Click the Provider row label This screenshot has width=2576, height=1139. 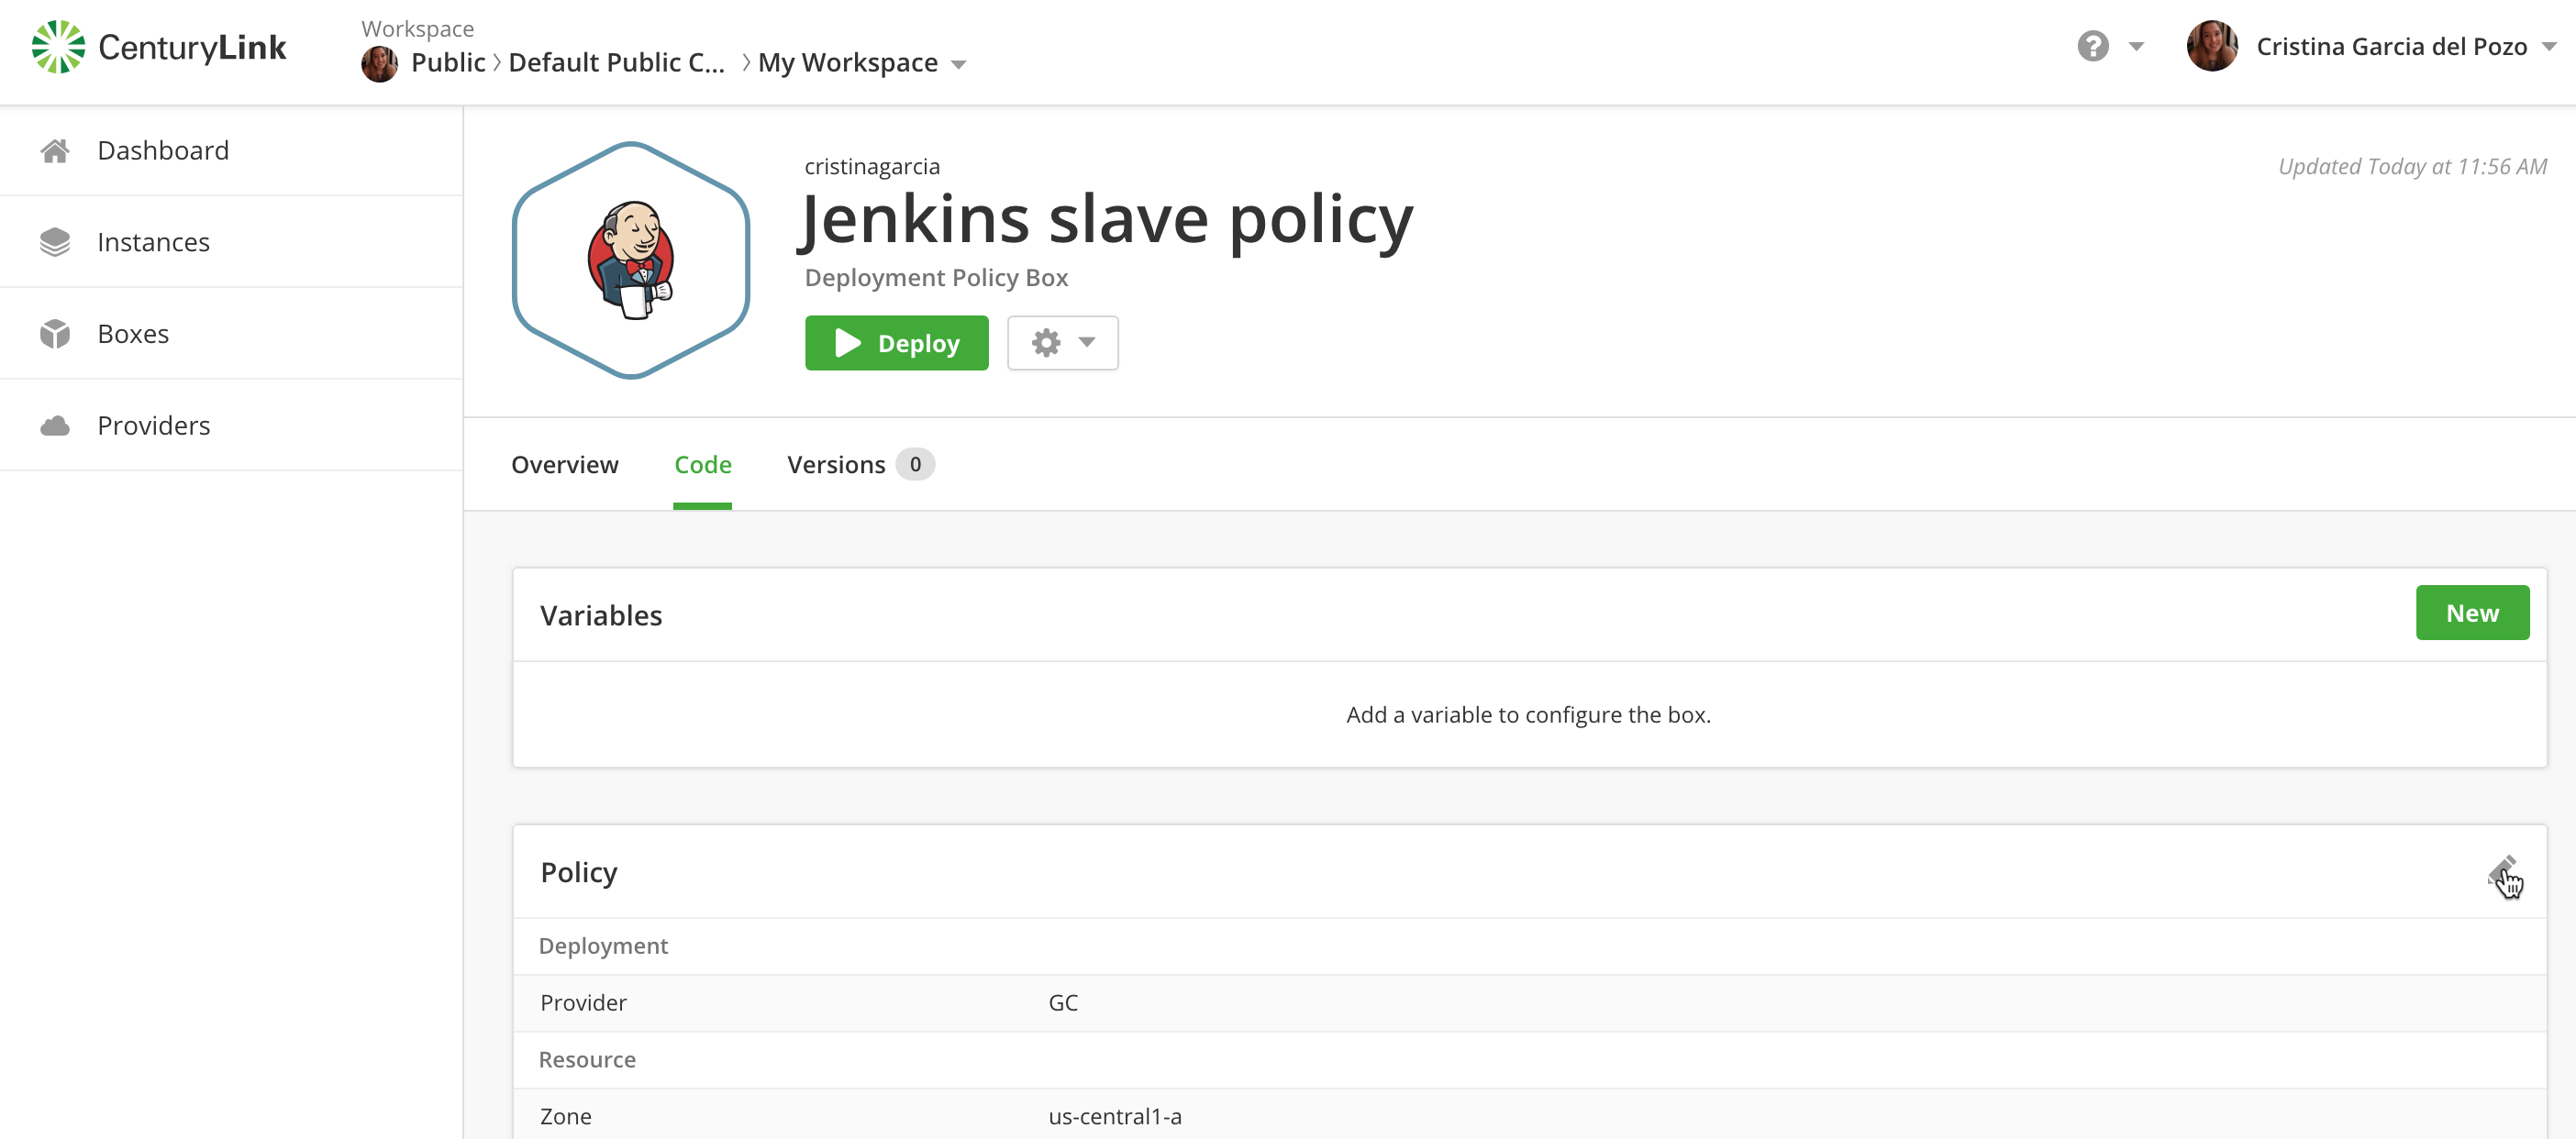pyautogui.click(x=583, y=1003)
